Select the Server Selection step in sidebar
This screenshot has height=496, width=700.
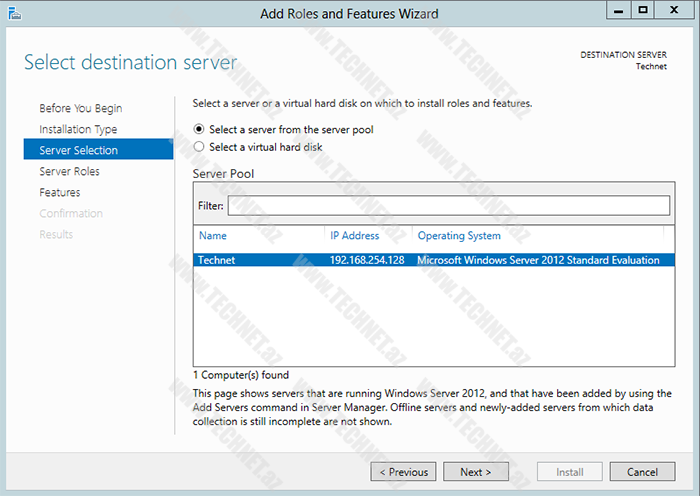(78, 150)
